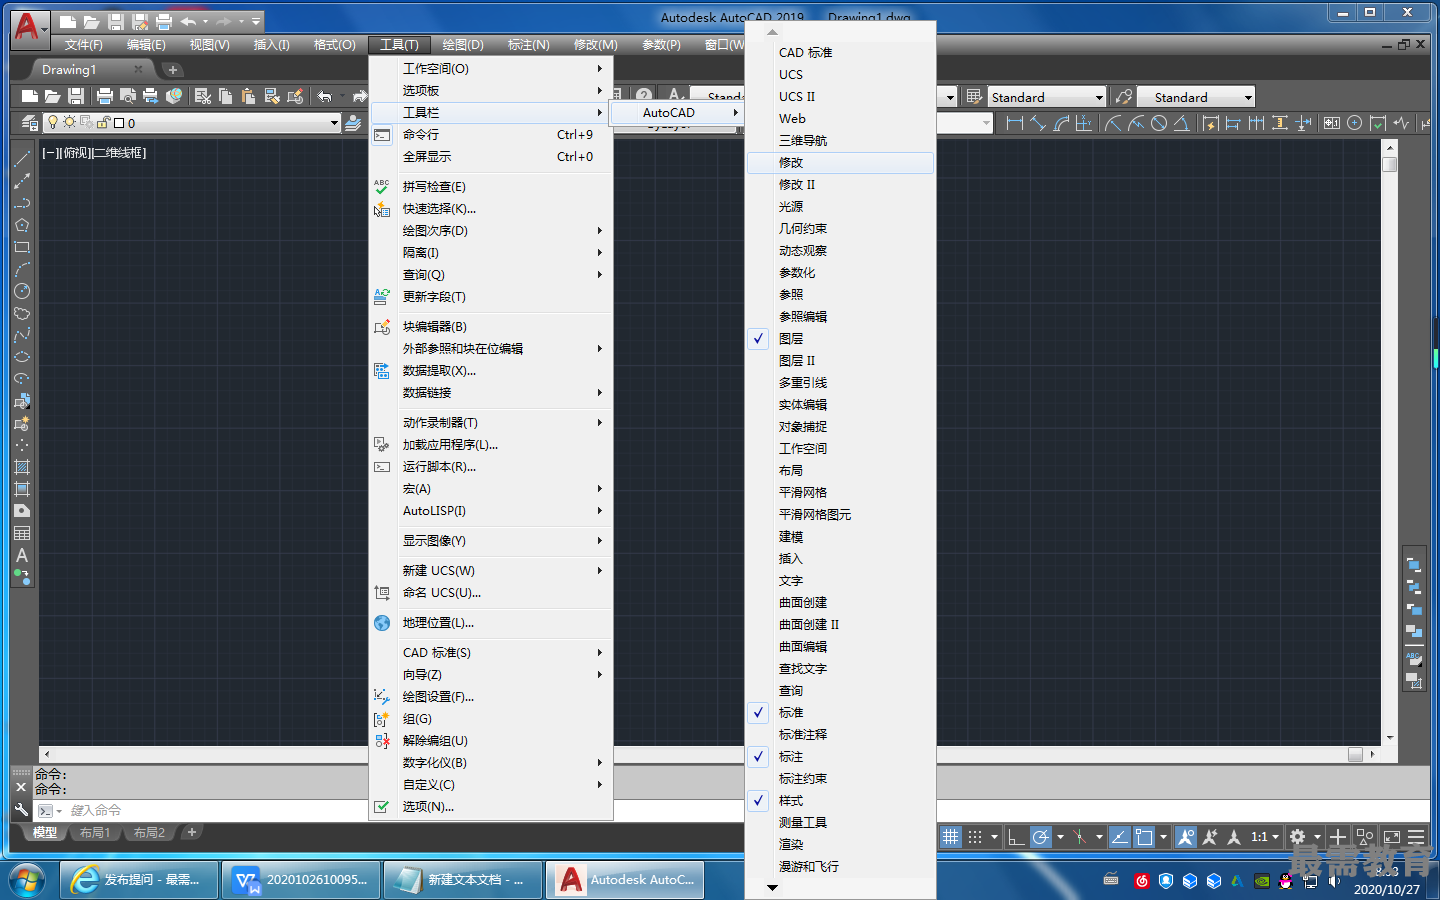The height and width of the screenshot is (900, 1440).
Task: Open the AutoCAD application menu logo button
Action: click(x=28, y=28)
